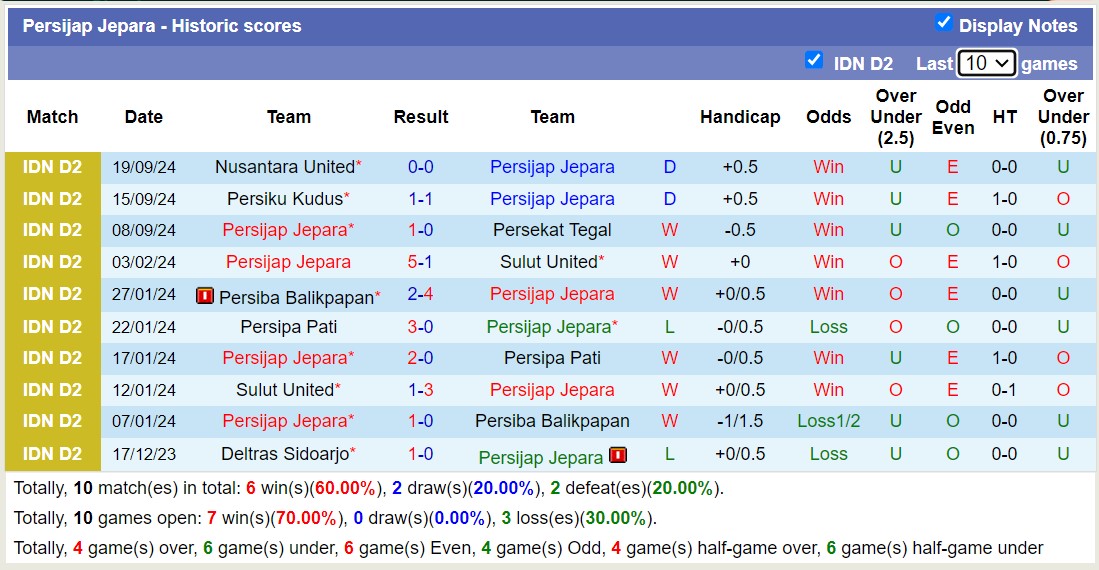Toggle the Display Notes checkbox
1099x570 pixels.
click(943, 23)
